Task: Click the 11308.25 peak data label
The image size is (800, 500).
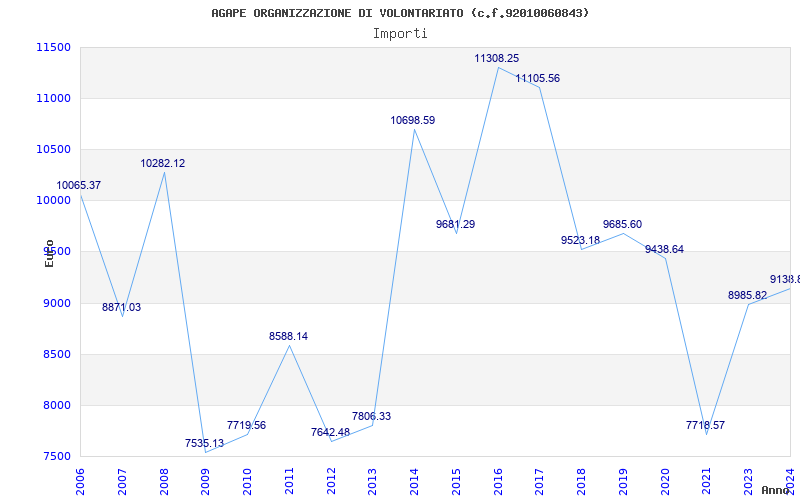Action: click(496, 58)
